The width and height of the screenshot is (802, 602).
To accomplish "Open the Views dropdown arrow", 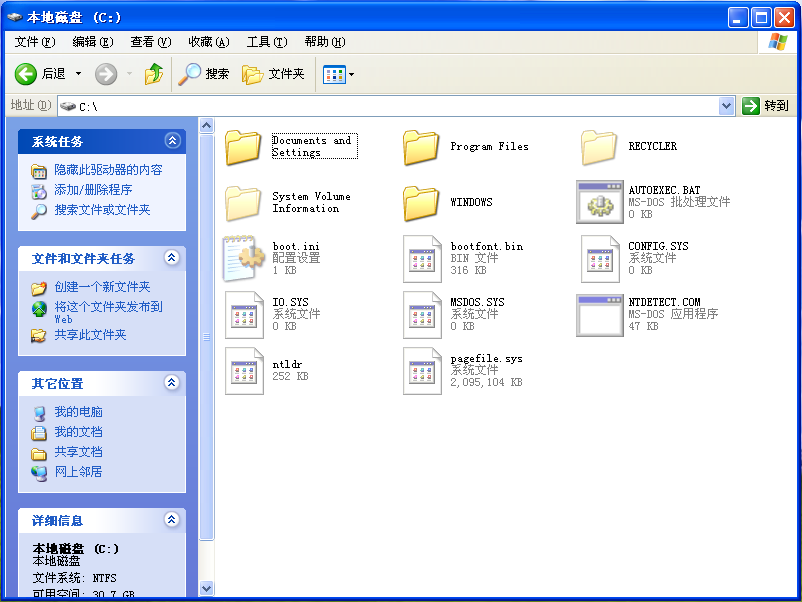I will tap(351, 75).
